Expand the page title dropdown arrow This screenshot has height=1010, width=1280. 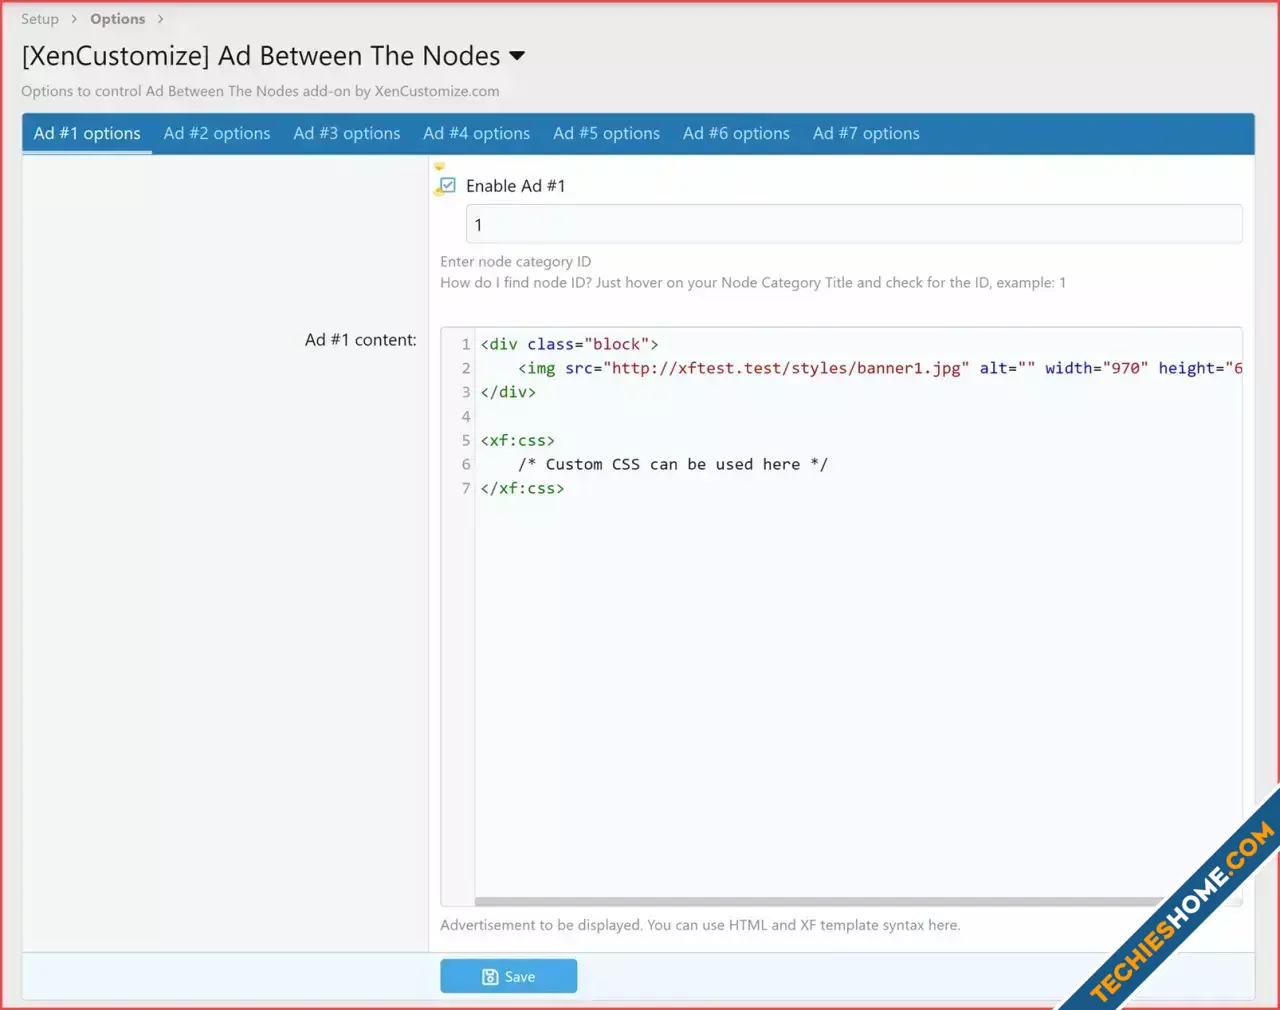[517, 56]
